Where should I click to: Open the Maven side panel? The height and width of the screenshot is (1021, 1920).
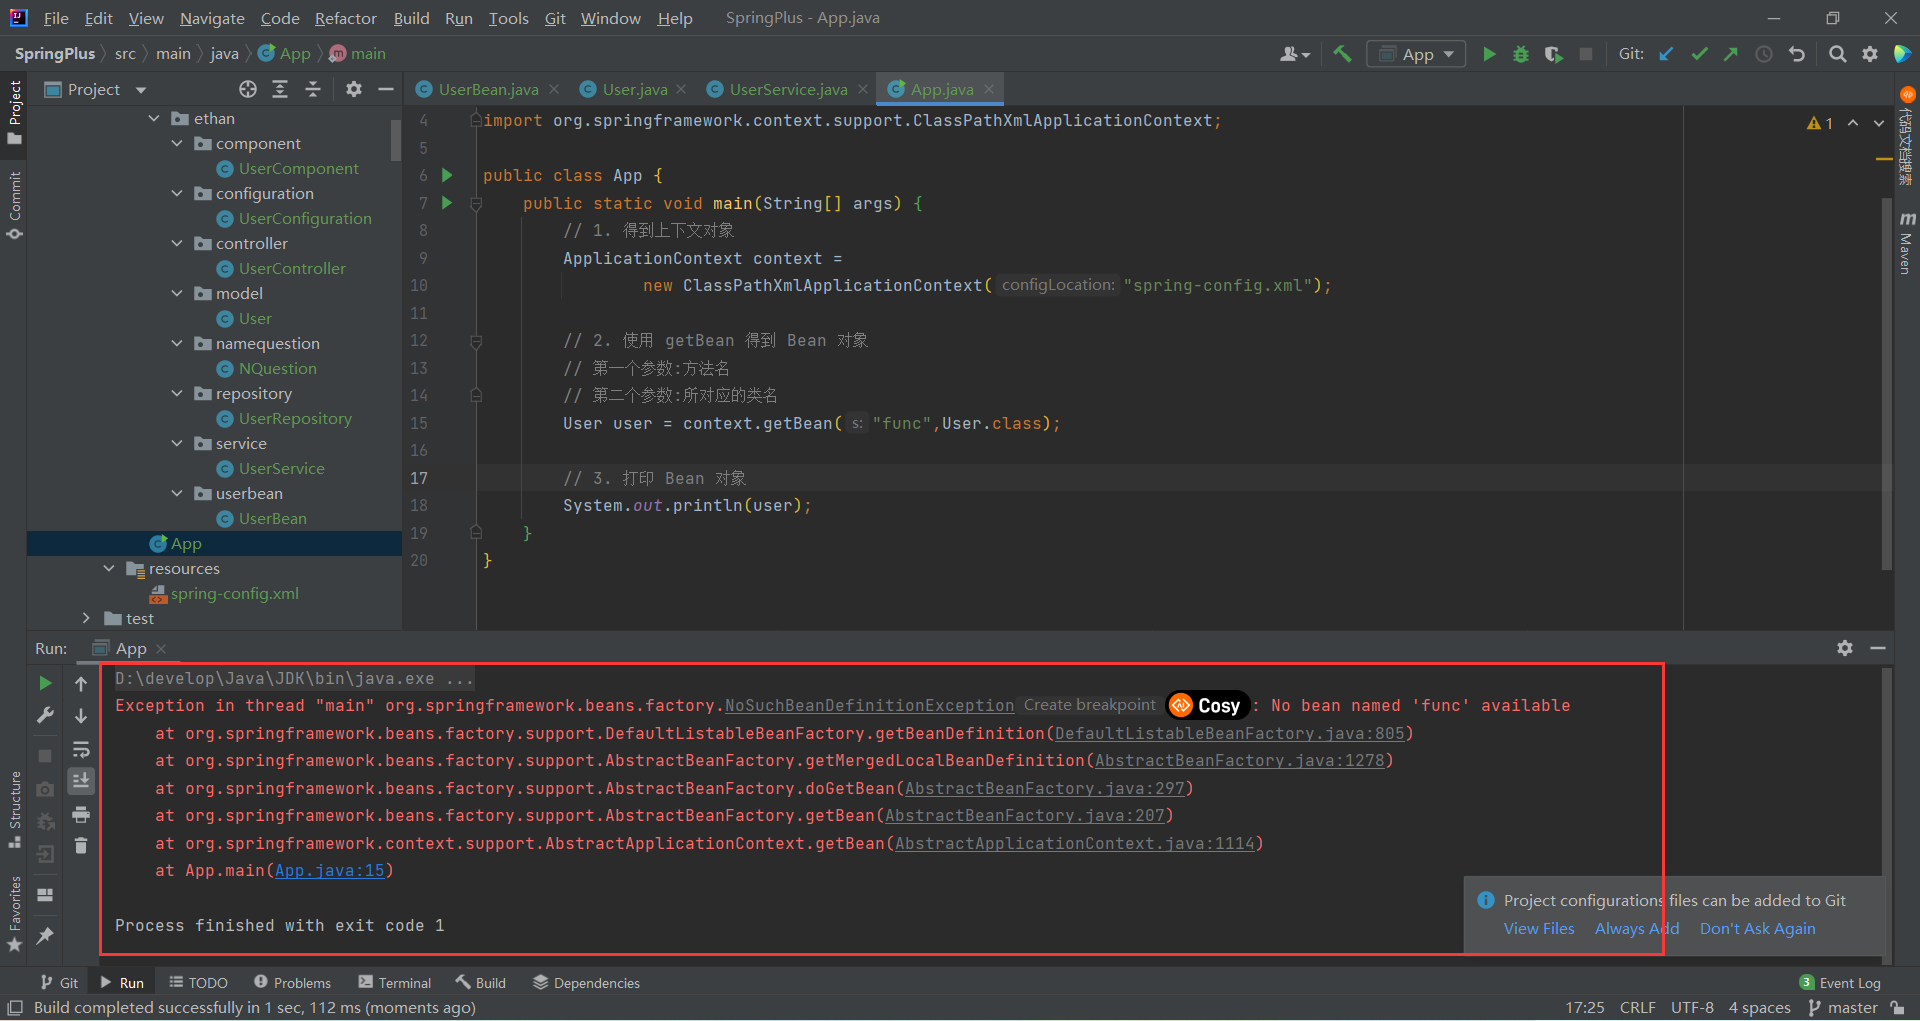1906,242
